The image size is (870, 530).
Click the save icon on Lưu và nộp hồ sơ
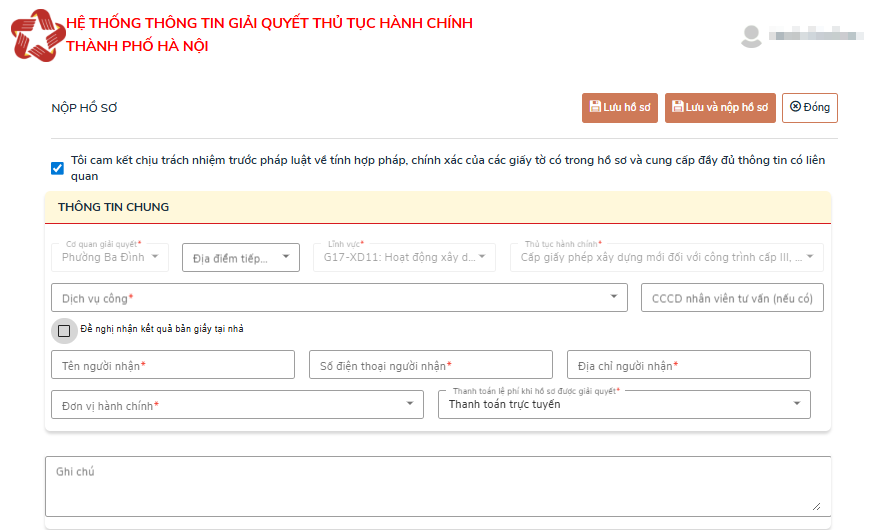click(x=678, y=107)
